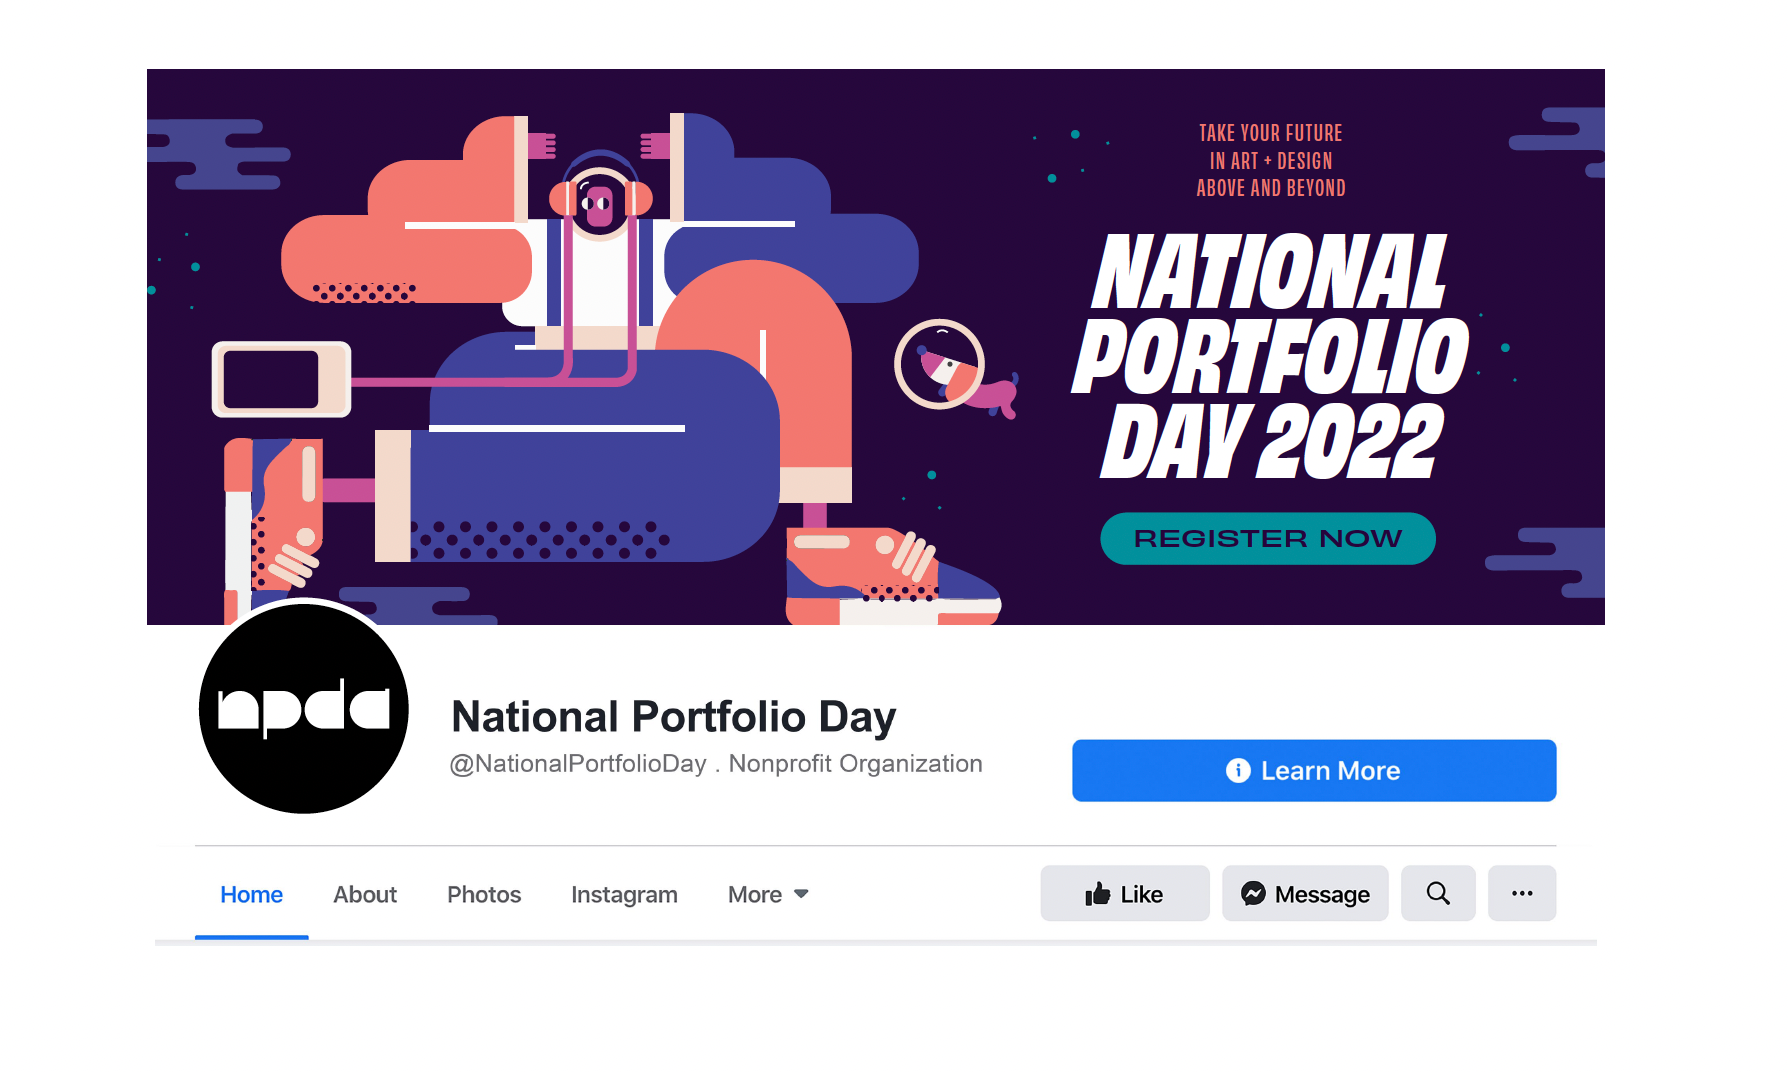Click the Message button label

click(x=1322, y=895)
